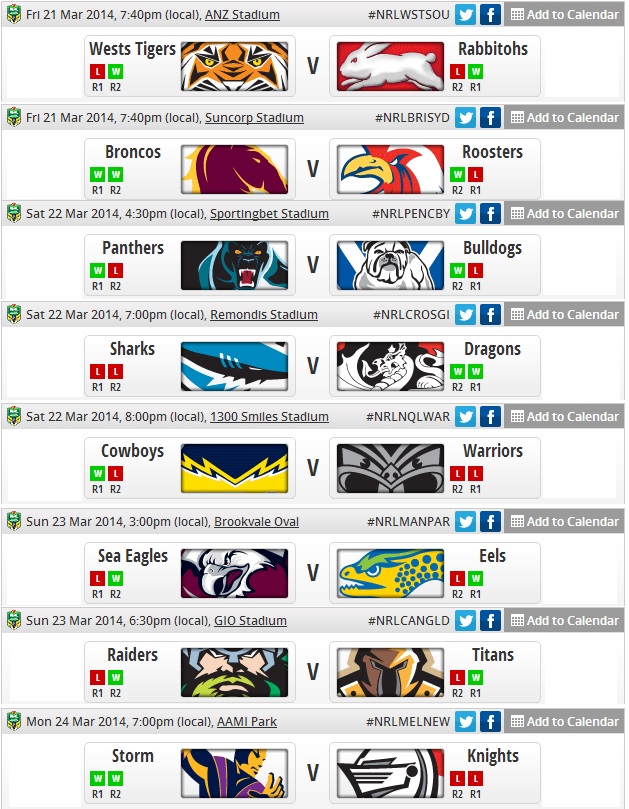Screen dimensions: 629x809
Task: Open the Rabbitohs team logo
Action: [391, 66]
